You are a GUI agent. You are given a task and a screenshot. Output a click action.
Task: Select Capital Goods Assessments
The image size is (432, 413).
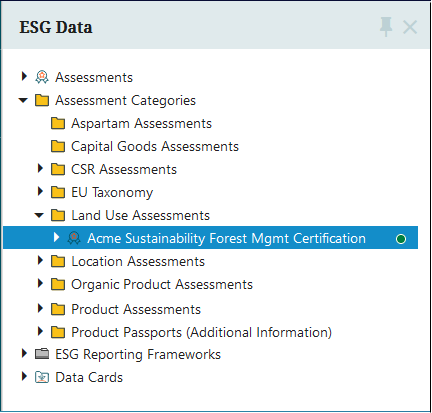click(155, 147)
